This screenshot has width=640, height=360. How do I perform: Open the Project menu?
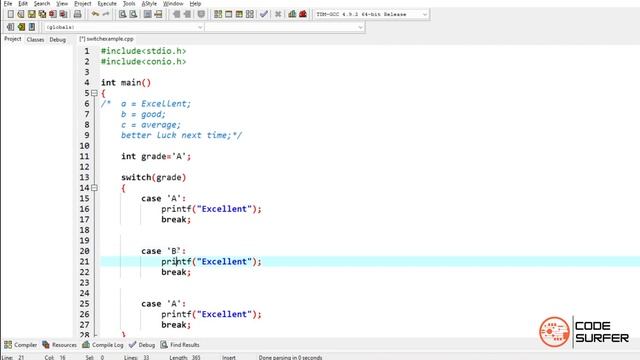pyautogui.click(x=83, y=4)
